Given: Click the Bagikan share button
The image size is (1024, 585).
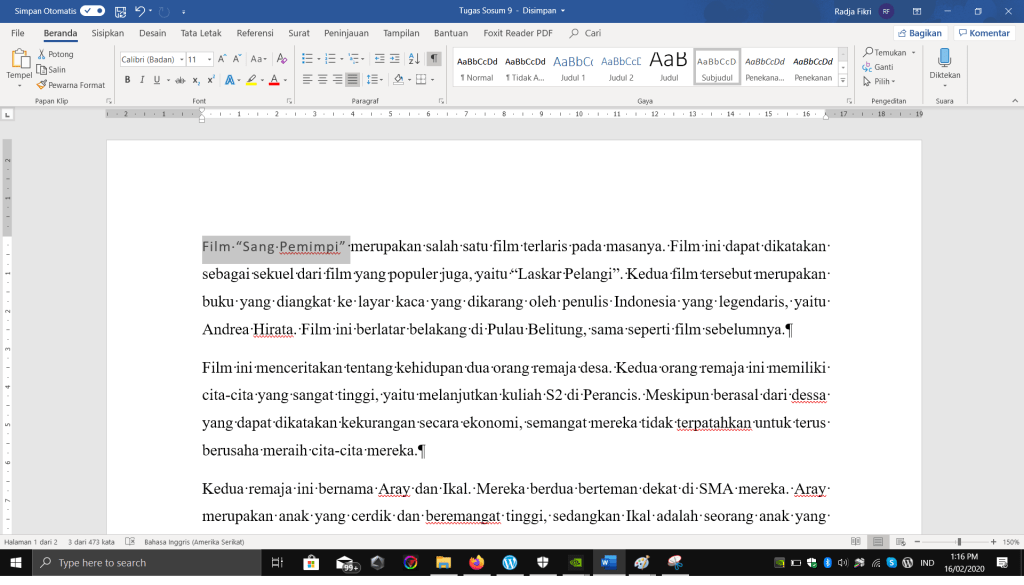Looking at the screenshot, I should click(x=919, y=33).
